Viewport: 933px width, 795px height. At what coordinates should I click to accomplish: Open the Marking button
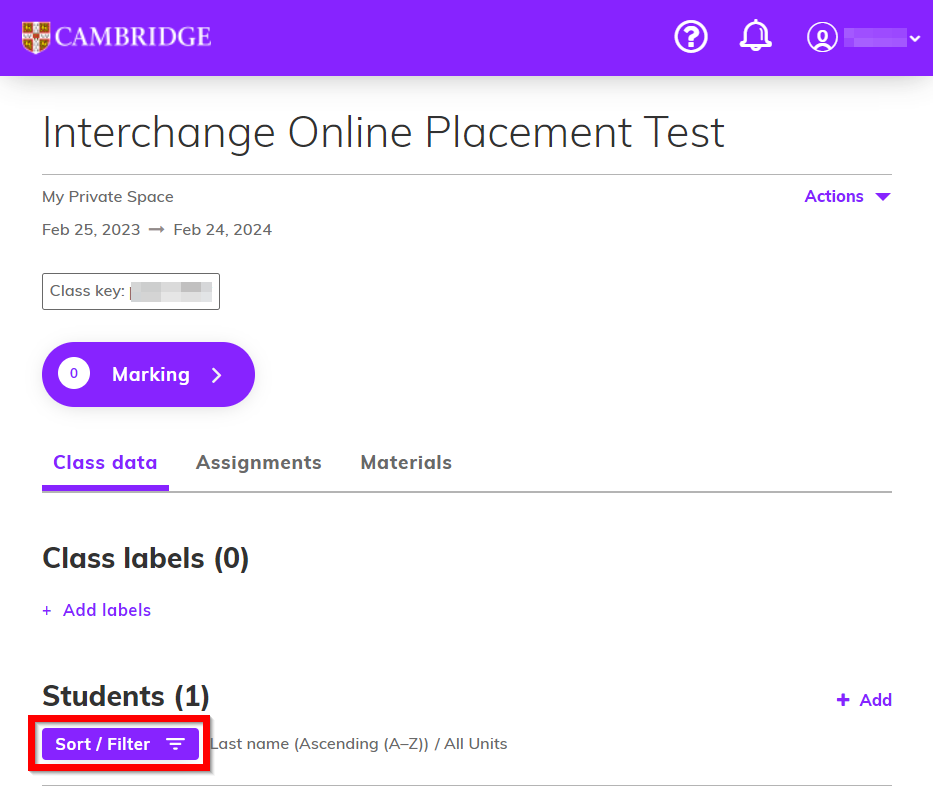(148, 374)
